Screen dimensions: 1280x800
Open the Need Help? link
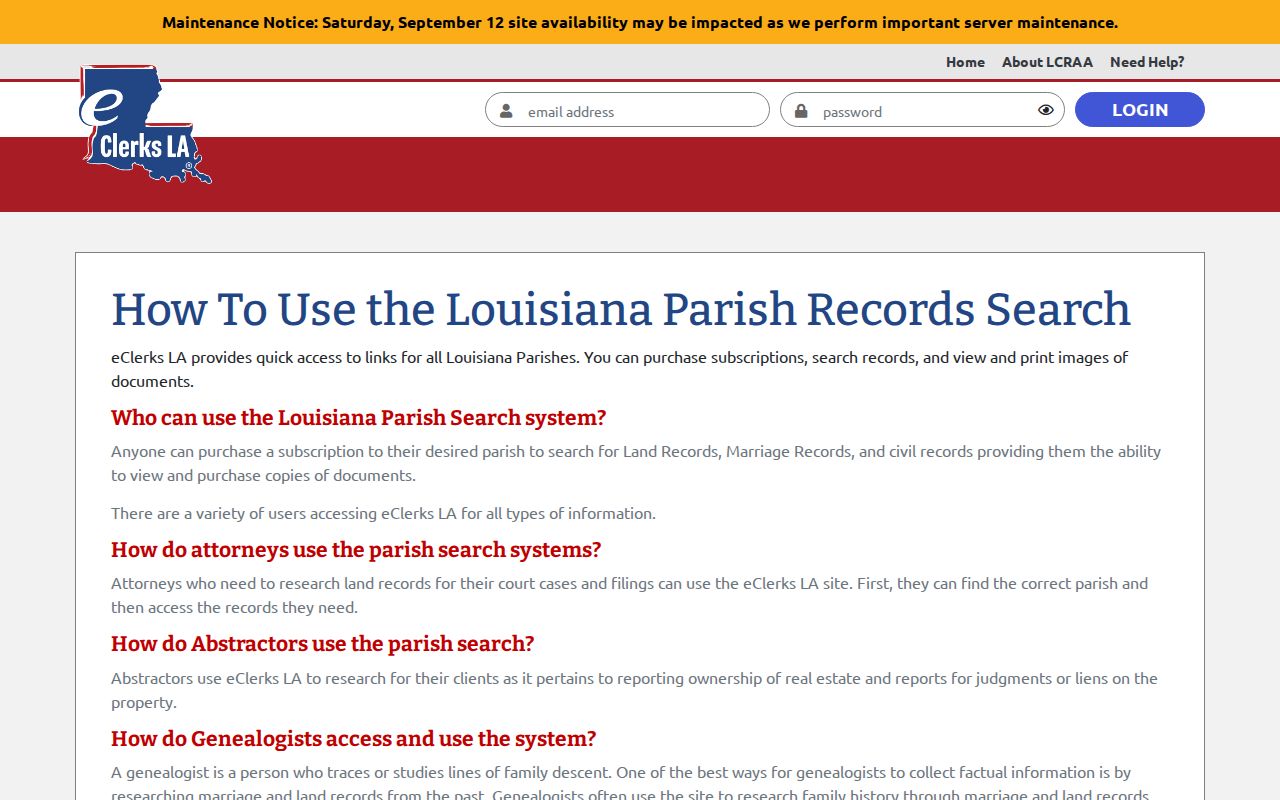coord(1147,62)
